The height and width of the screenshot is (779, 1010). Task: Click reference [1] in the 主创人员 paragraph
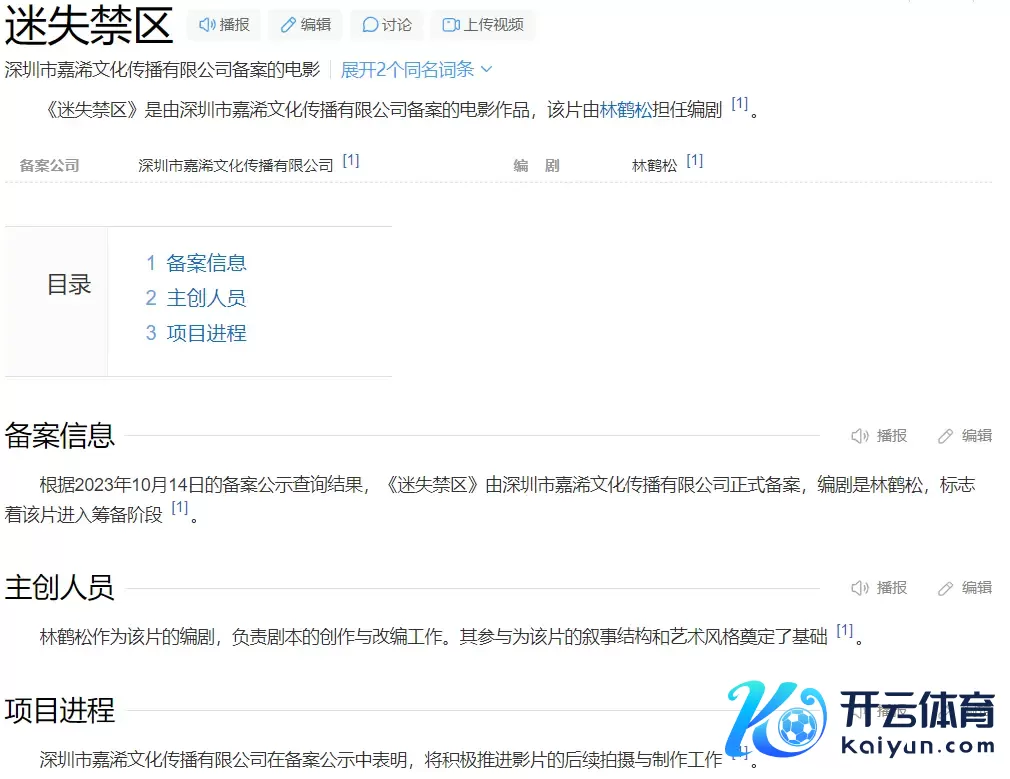[845, 630]
